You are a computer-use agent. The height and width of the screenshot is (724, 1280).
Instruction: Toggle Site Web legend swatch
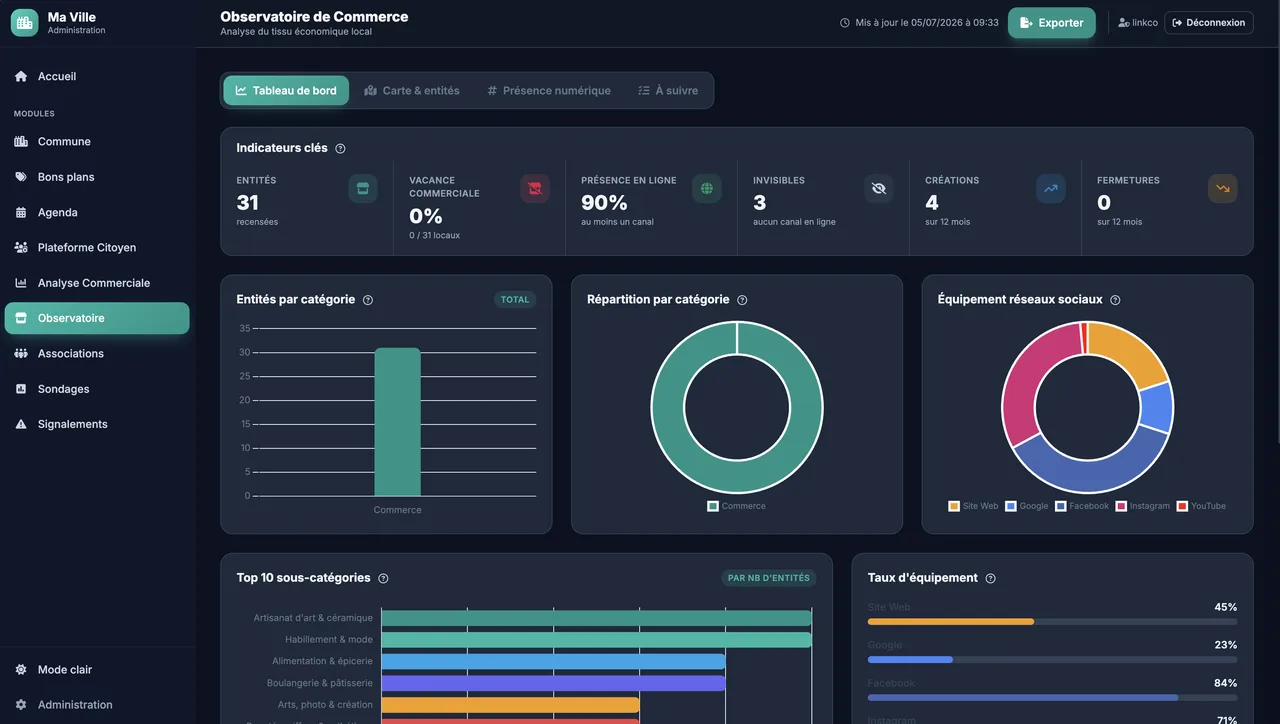tap(954, 506)
